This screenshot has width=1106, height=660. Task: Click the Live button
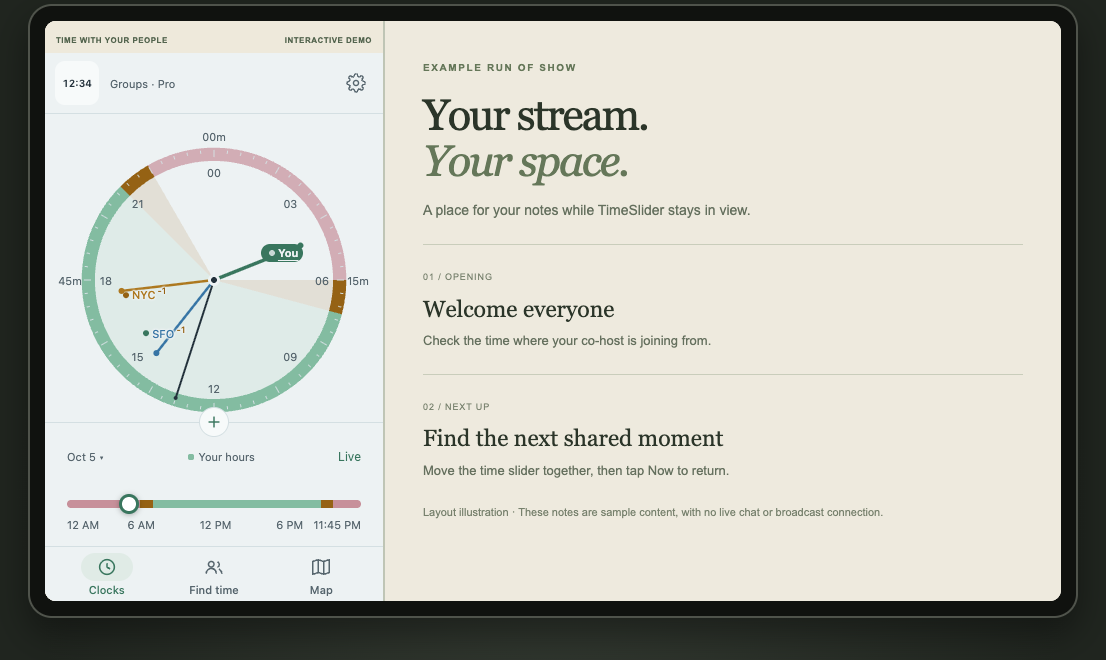click(349, 457)
